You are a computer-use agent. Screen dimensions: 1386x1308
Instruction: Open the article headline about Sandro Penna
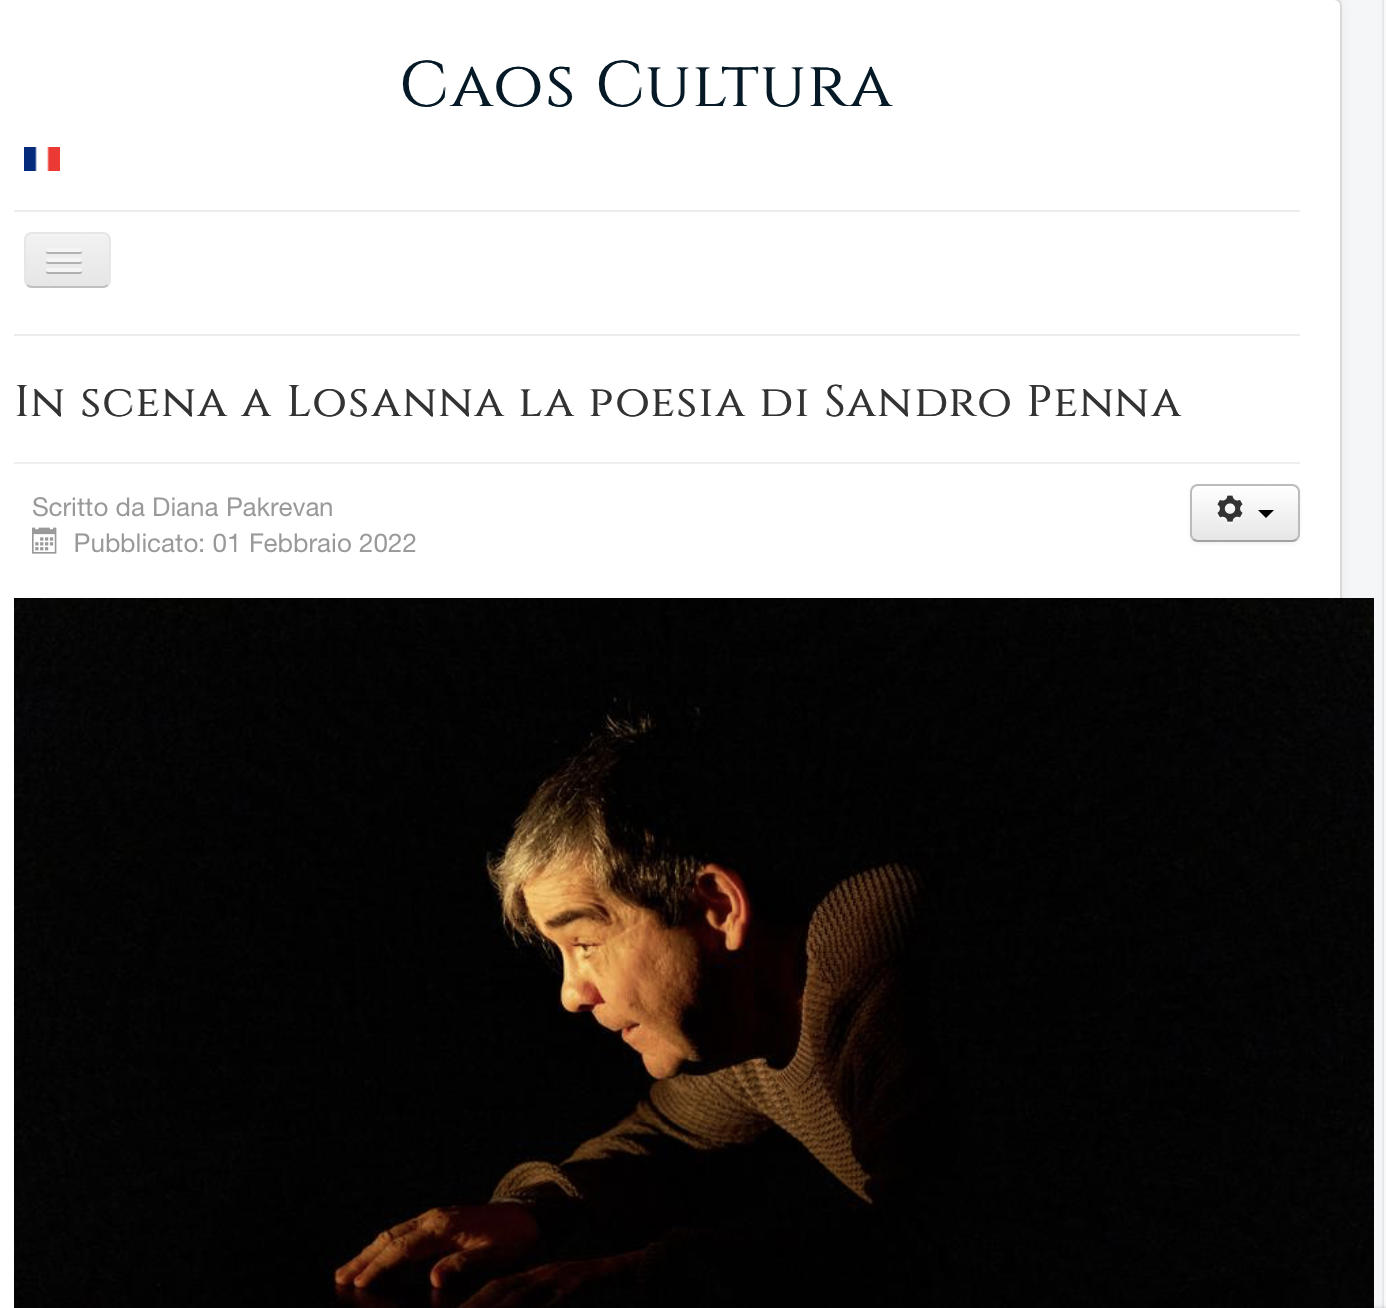598,402
